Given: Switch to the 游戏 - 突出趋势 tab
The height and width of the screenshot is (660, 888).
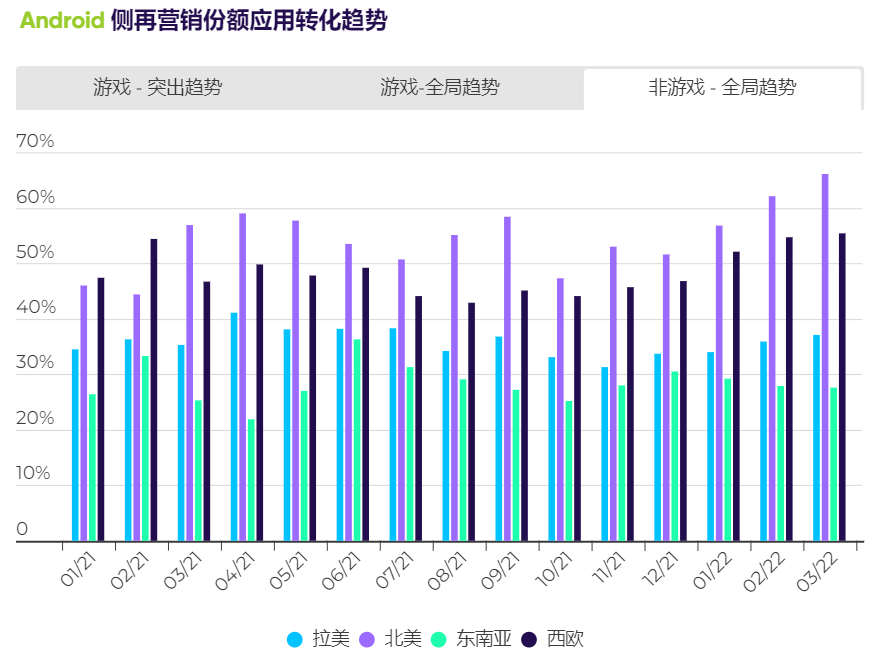Looking at the screenshot, I should [x=157, y=87].
